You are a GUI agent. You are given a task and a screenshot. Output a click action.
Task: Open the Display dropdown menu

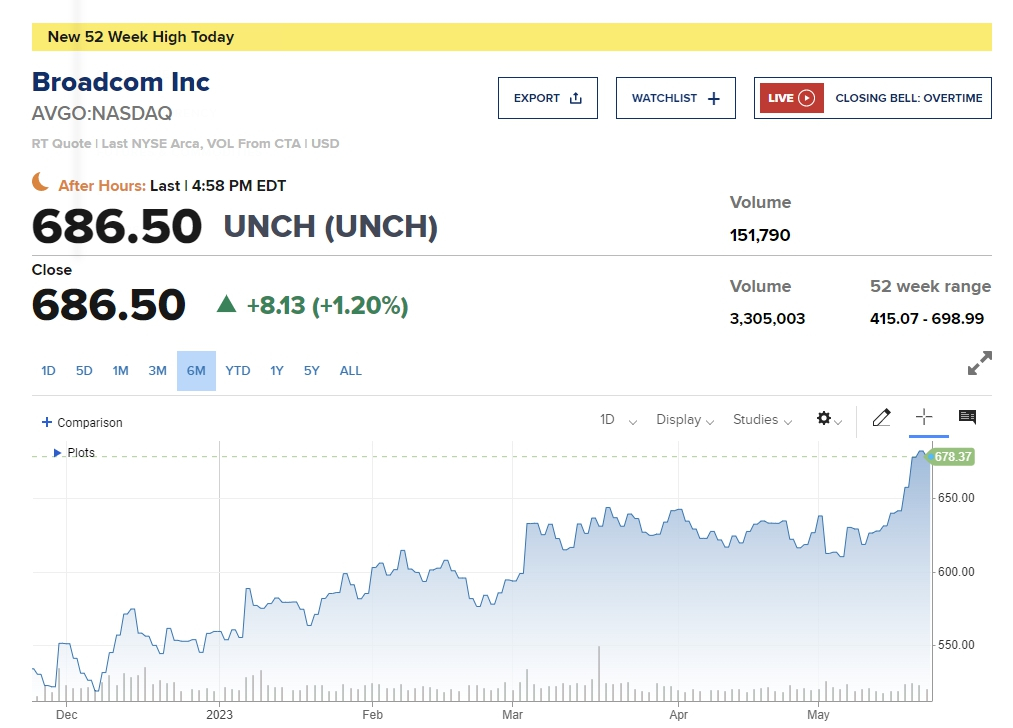[685, 420]
